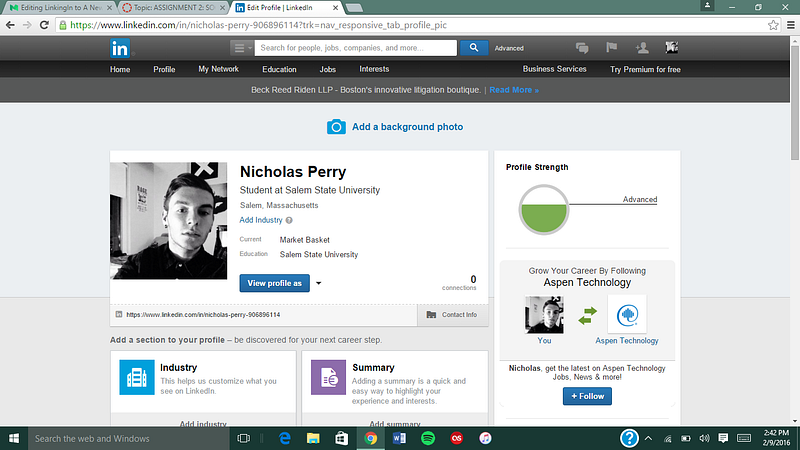Click the Nicholas Perry profile photo

pyautogui.click(x=168, y=220)
